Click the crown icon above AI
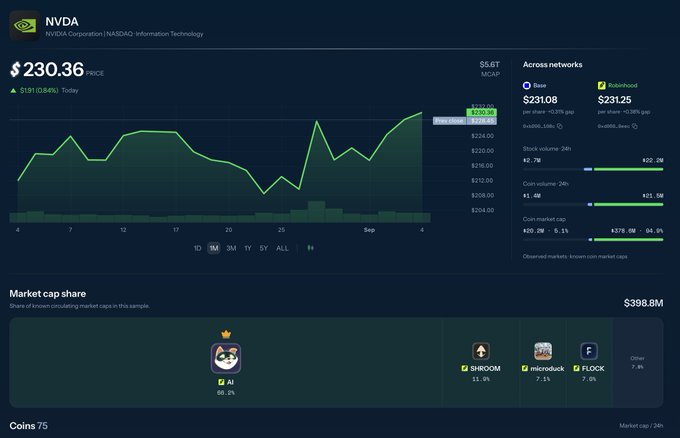This screenshot has height=438, width=680. point(226,334)
